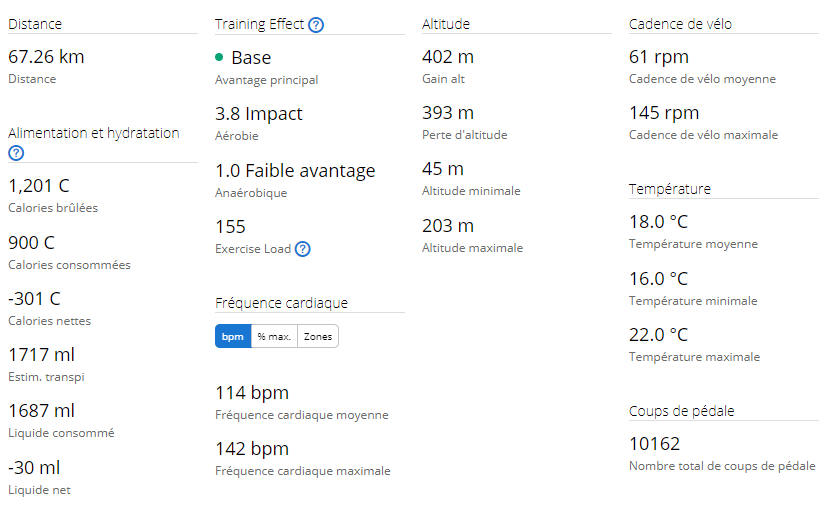
Task: Click the Training Effect section heading
Action: 260,24
